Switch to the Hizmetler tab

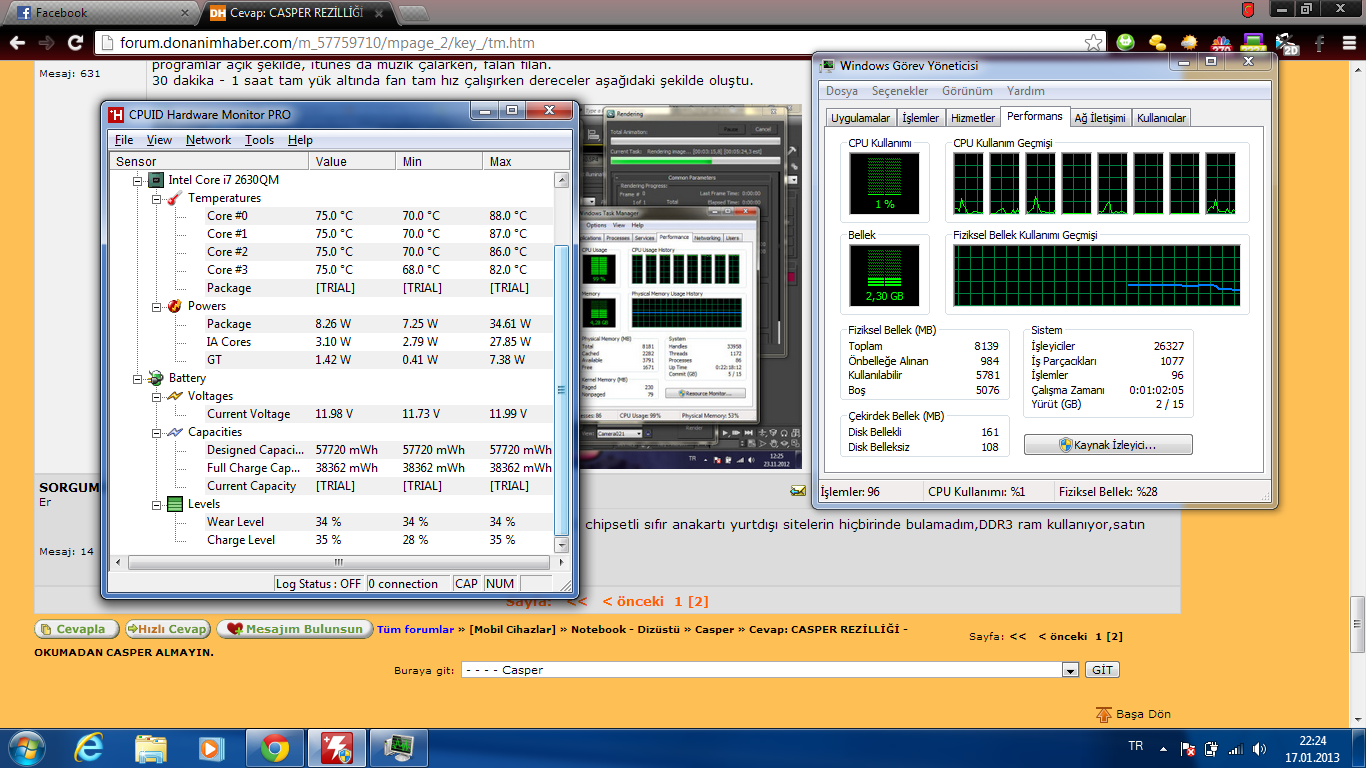pos(973,118)
